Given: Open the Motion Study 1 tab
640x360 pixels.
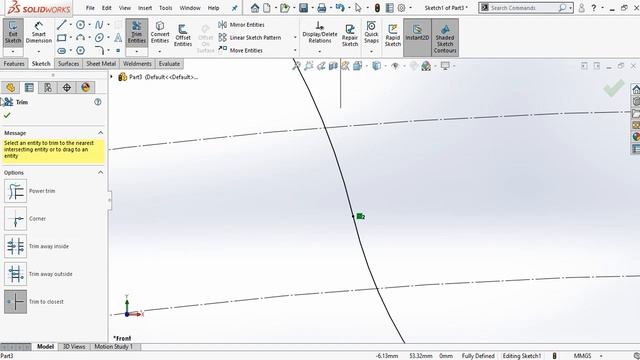Looking at the screenshot, I should tap(114, 347).
